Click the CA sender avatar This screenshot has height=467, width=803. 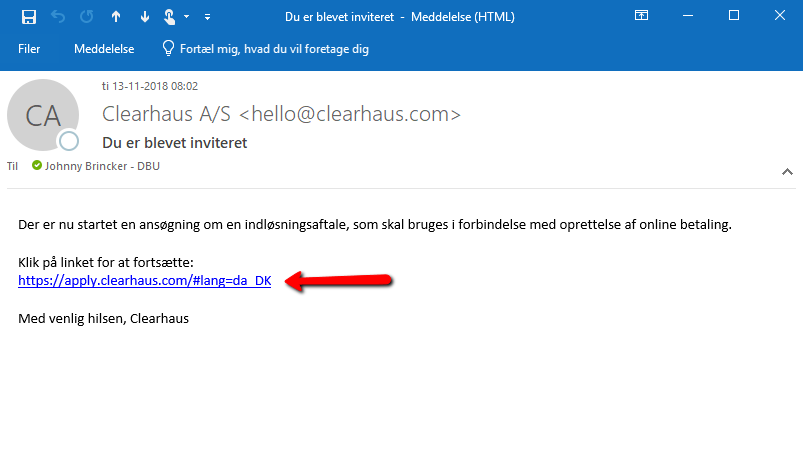pyautogui.click(x=43, y=115)
